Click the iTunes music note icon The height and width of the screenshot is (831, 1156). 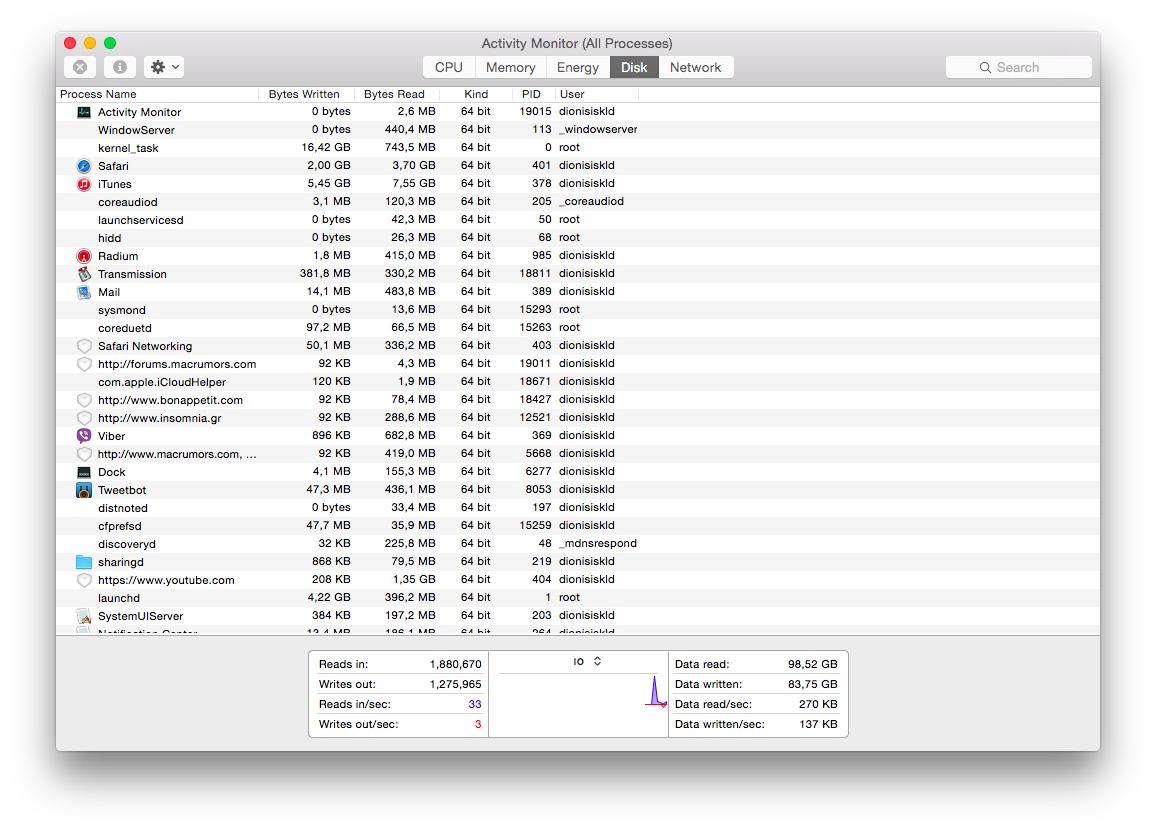(x=84, y=184)
